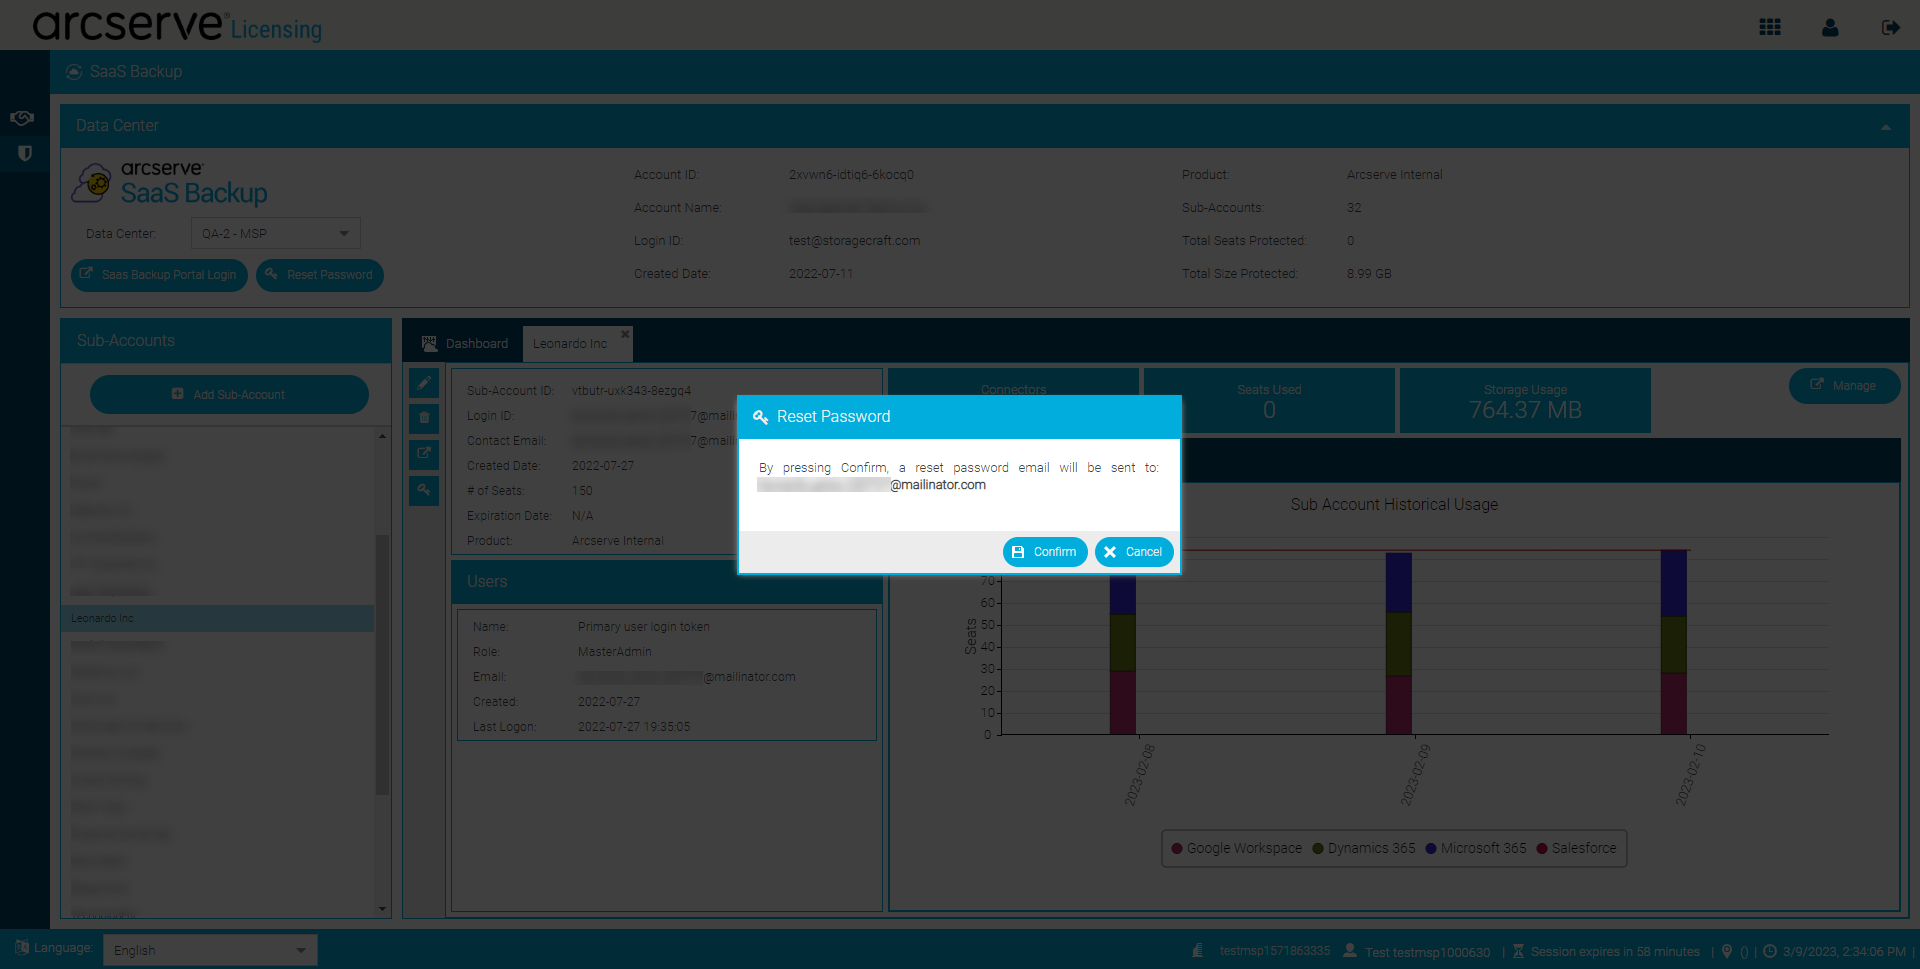Click the 2023-02-09 chart bar
The image size is (1920, 969).
click(x=1399, y=643)
